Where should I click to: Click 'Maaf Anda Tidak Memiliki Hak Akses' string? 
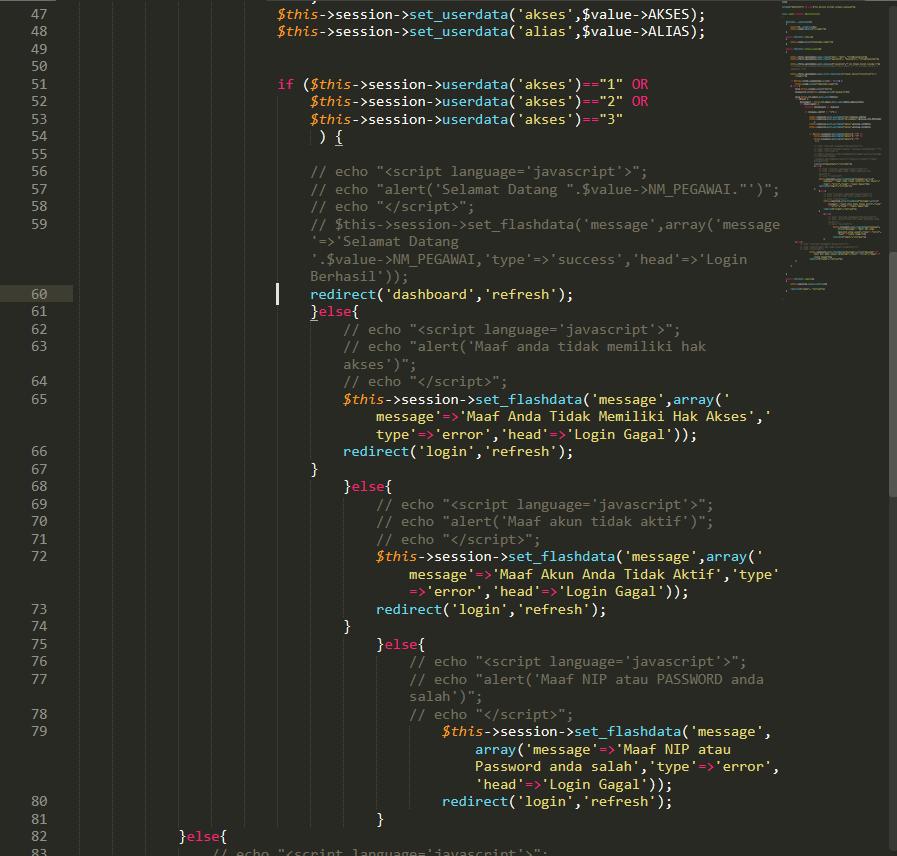pos(607,417)
